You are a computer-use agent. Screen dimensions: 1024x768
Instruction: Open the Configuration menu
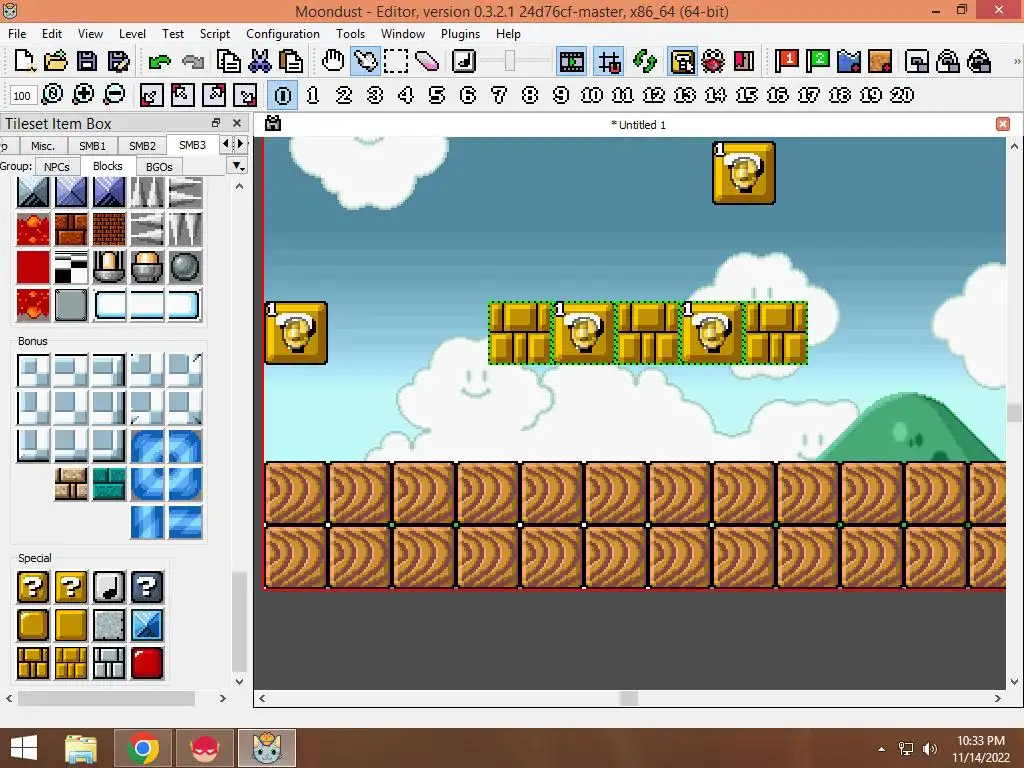pos(283,33)
